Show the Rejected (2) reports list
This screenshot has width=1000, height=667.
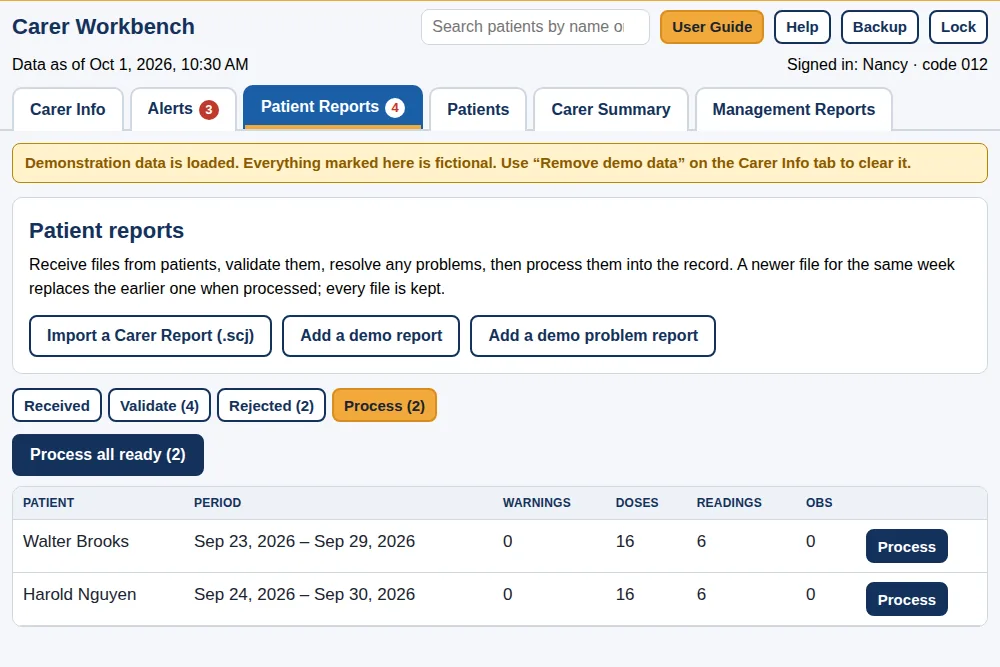point(272,406)
